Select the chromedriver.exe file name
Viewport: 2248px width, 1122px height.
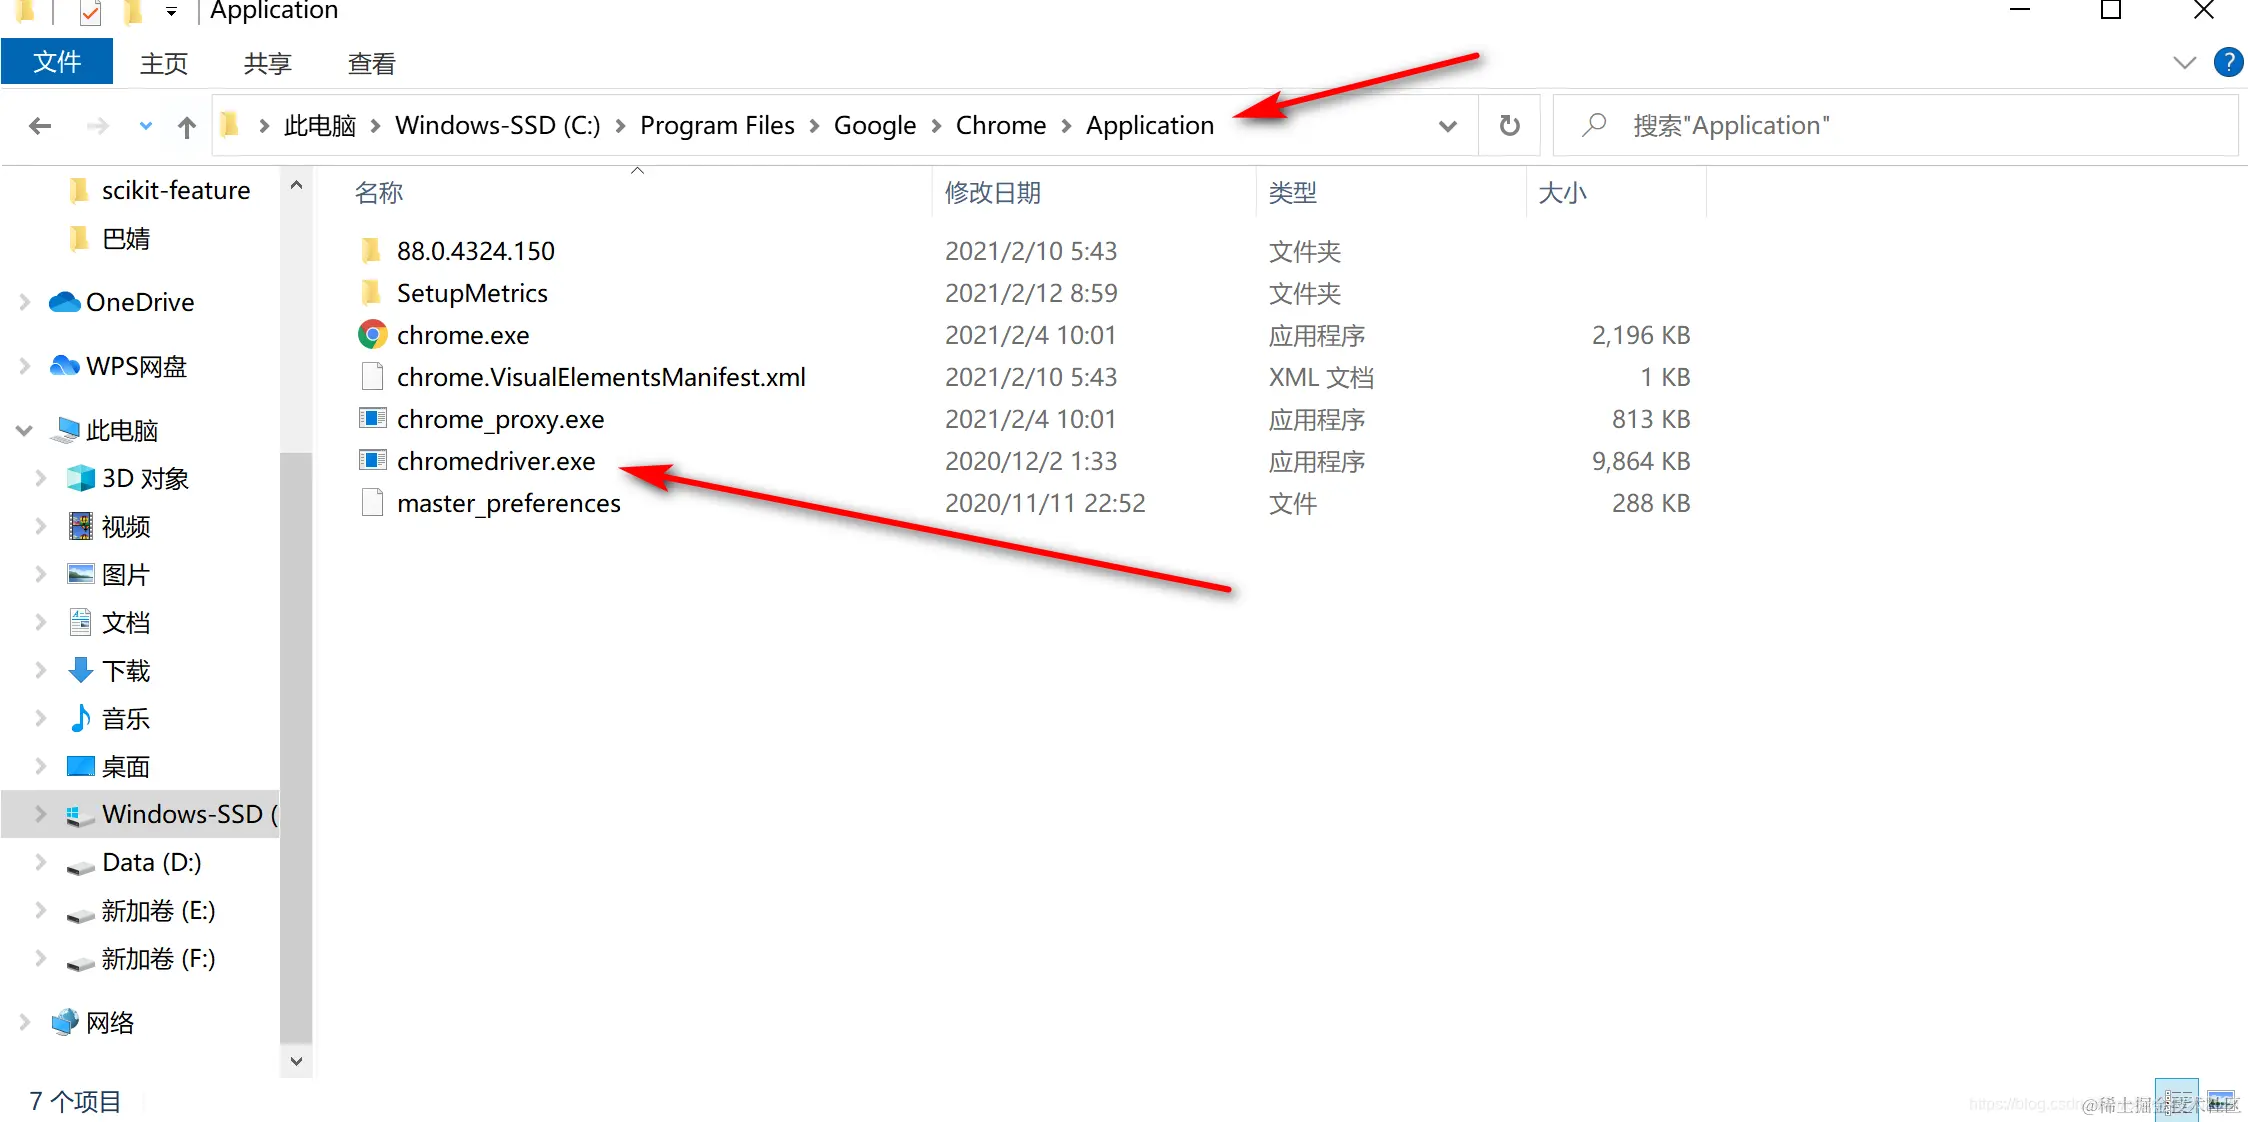click(496, 461)
